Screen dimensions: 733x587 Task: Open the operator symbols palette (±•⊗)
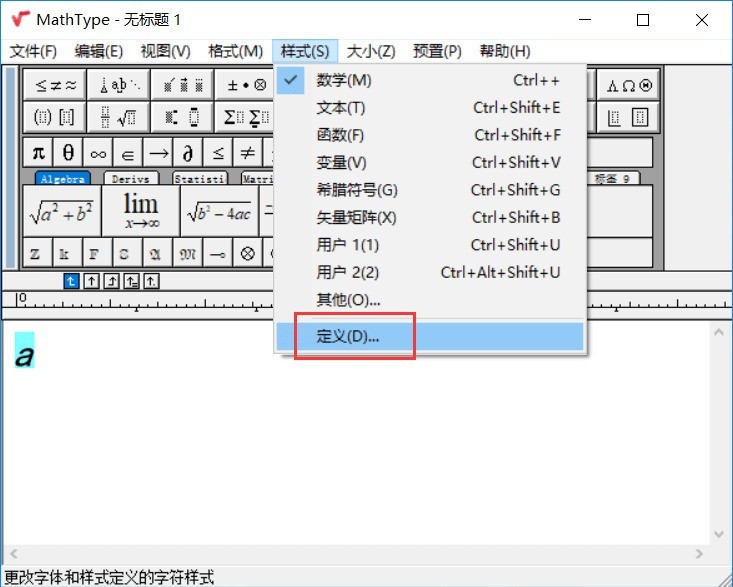[245, 85]
